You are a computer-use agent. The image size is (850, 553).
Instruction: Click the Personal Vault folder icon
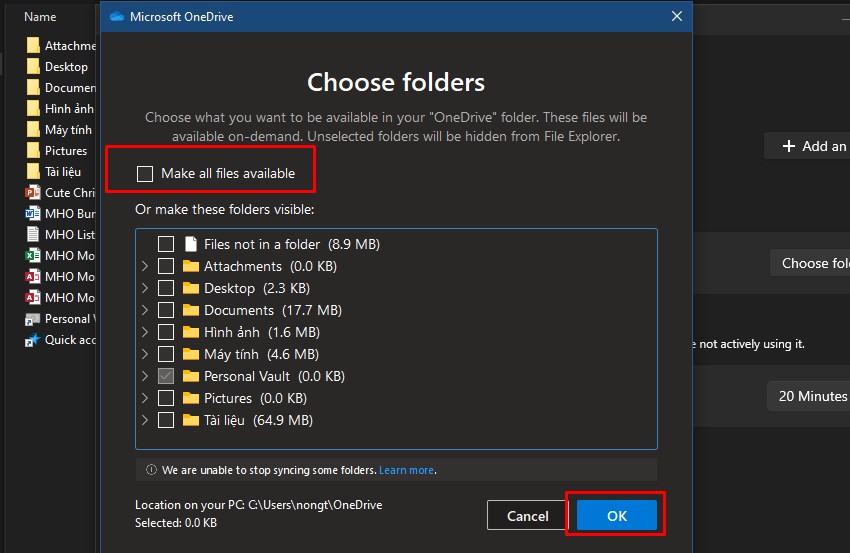191,376
